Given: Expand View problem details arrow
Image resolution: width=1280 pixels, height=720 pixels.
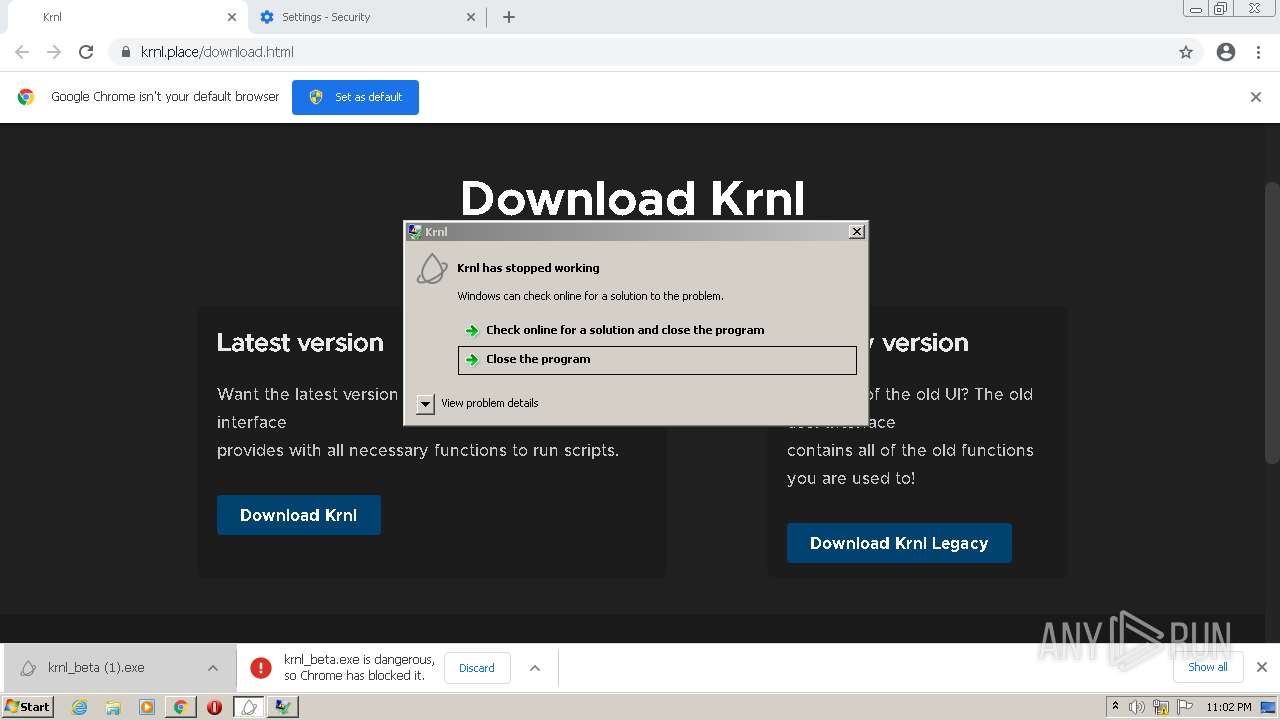Looking at the screenshot, I should tap(425, 404).
